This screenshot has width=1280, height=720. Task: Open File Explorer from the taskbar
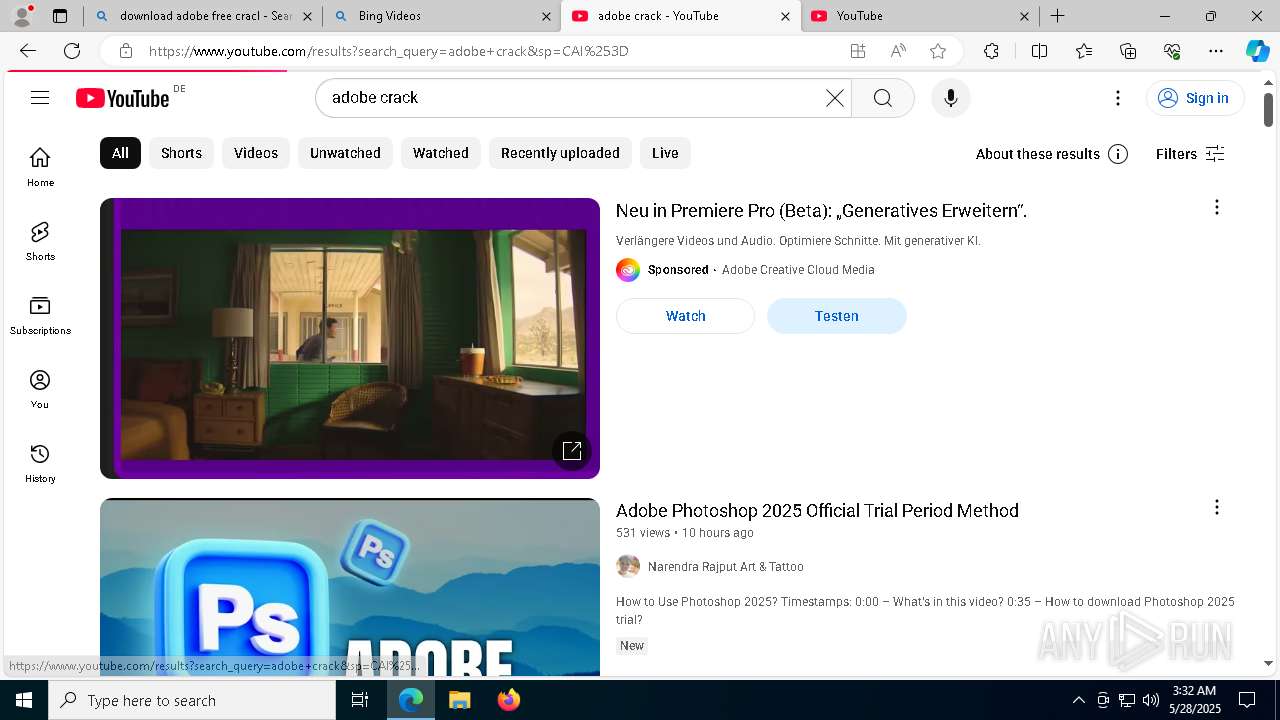click(459, 700)
